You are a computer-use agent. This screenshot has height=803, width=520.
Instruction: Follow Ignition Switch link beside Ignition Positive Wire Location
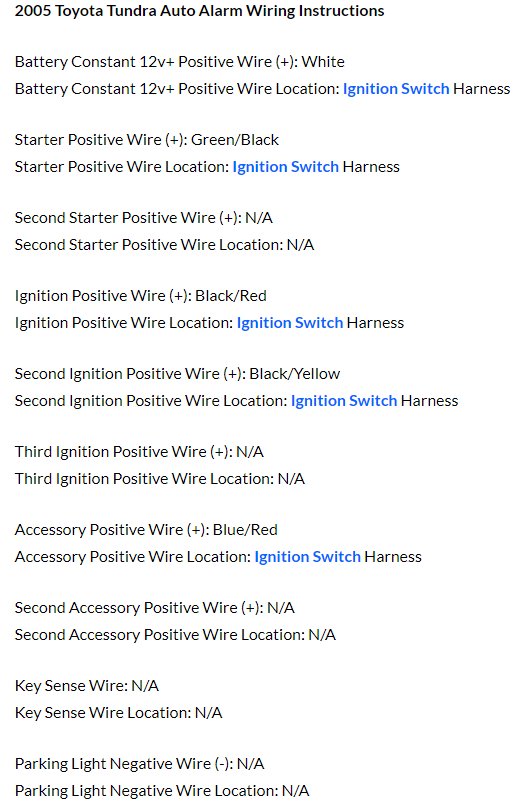tap(289, 323)
